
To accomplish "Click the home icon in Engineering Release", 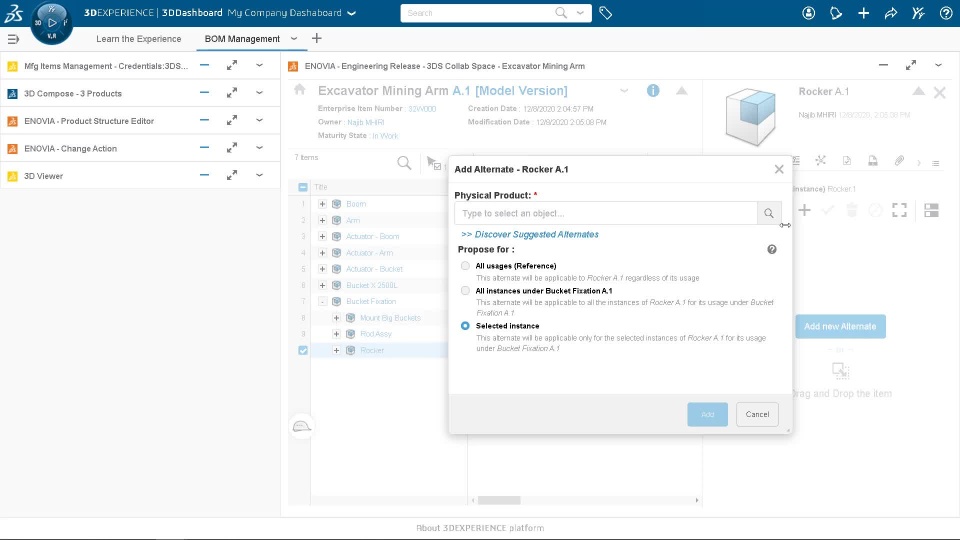I will tap(299, 90).
